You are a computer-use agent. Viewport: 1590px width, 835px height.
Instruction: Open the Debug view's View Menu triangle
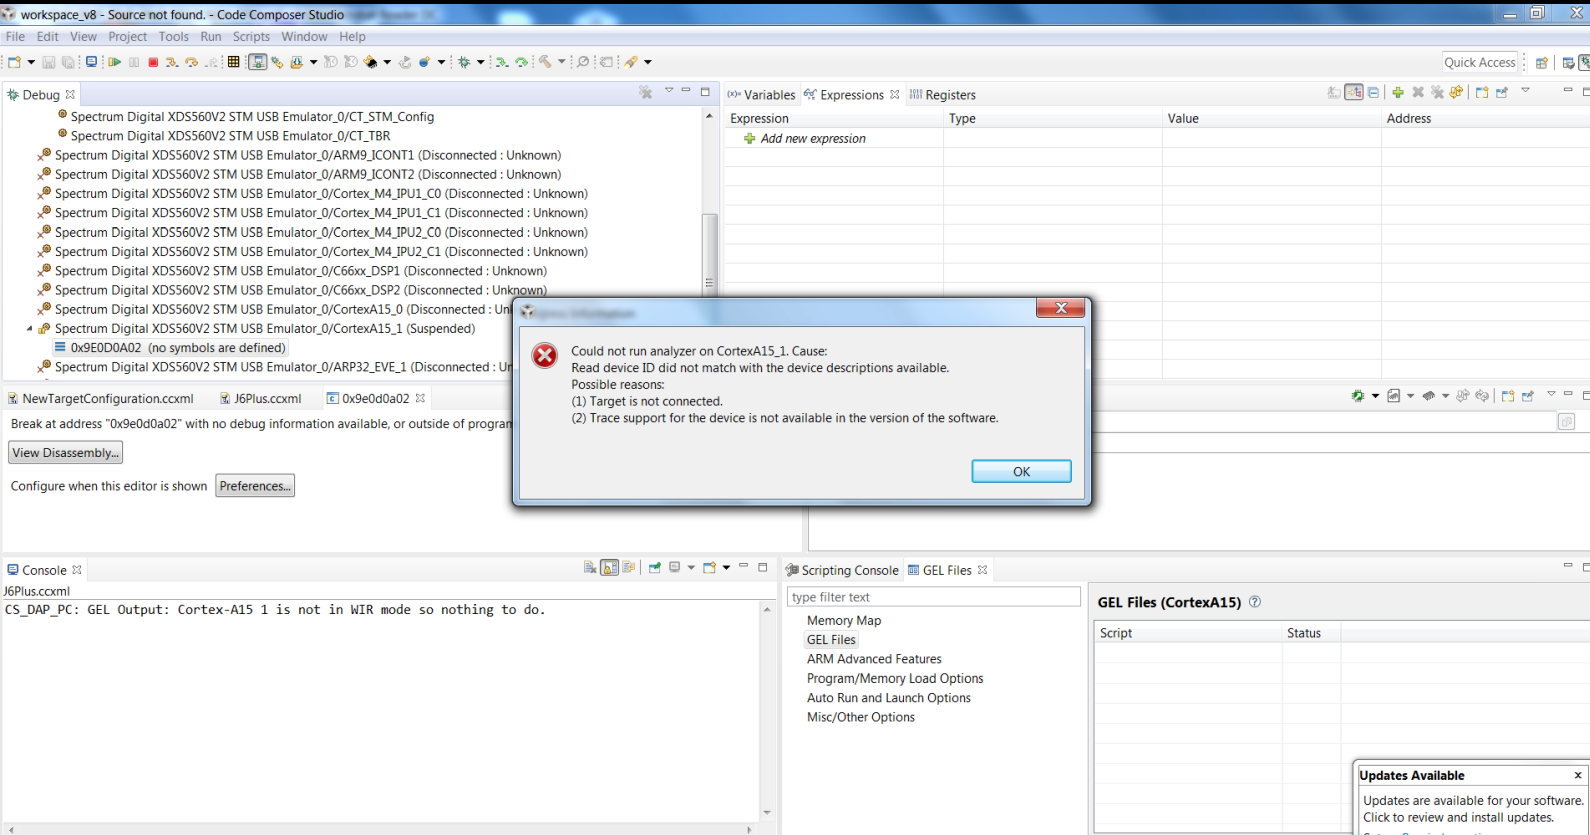[669, 91]
